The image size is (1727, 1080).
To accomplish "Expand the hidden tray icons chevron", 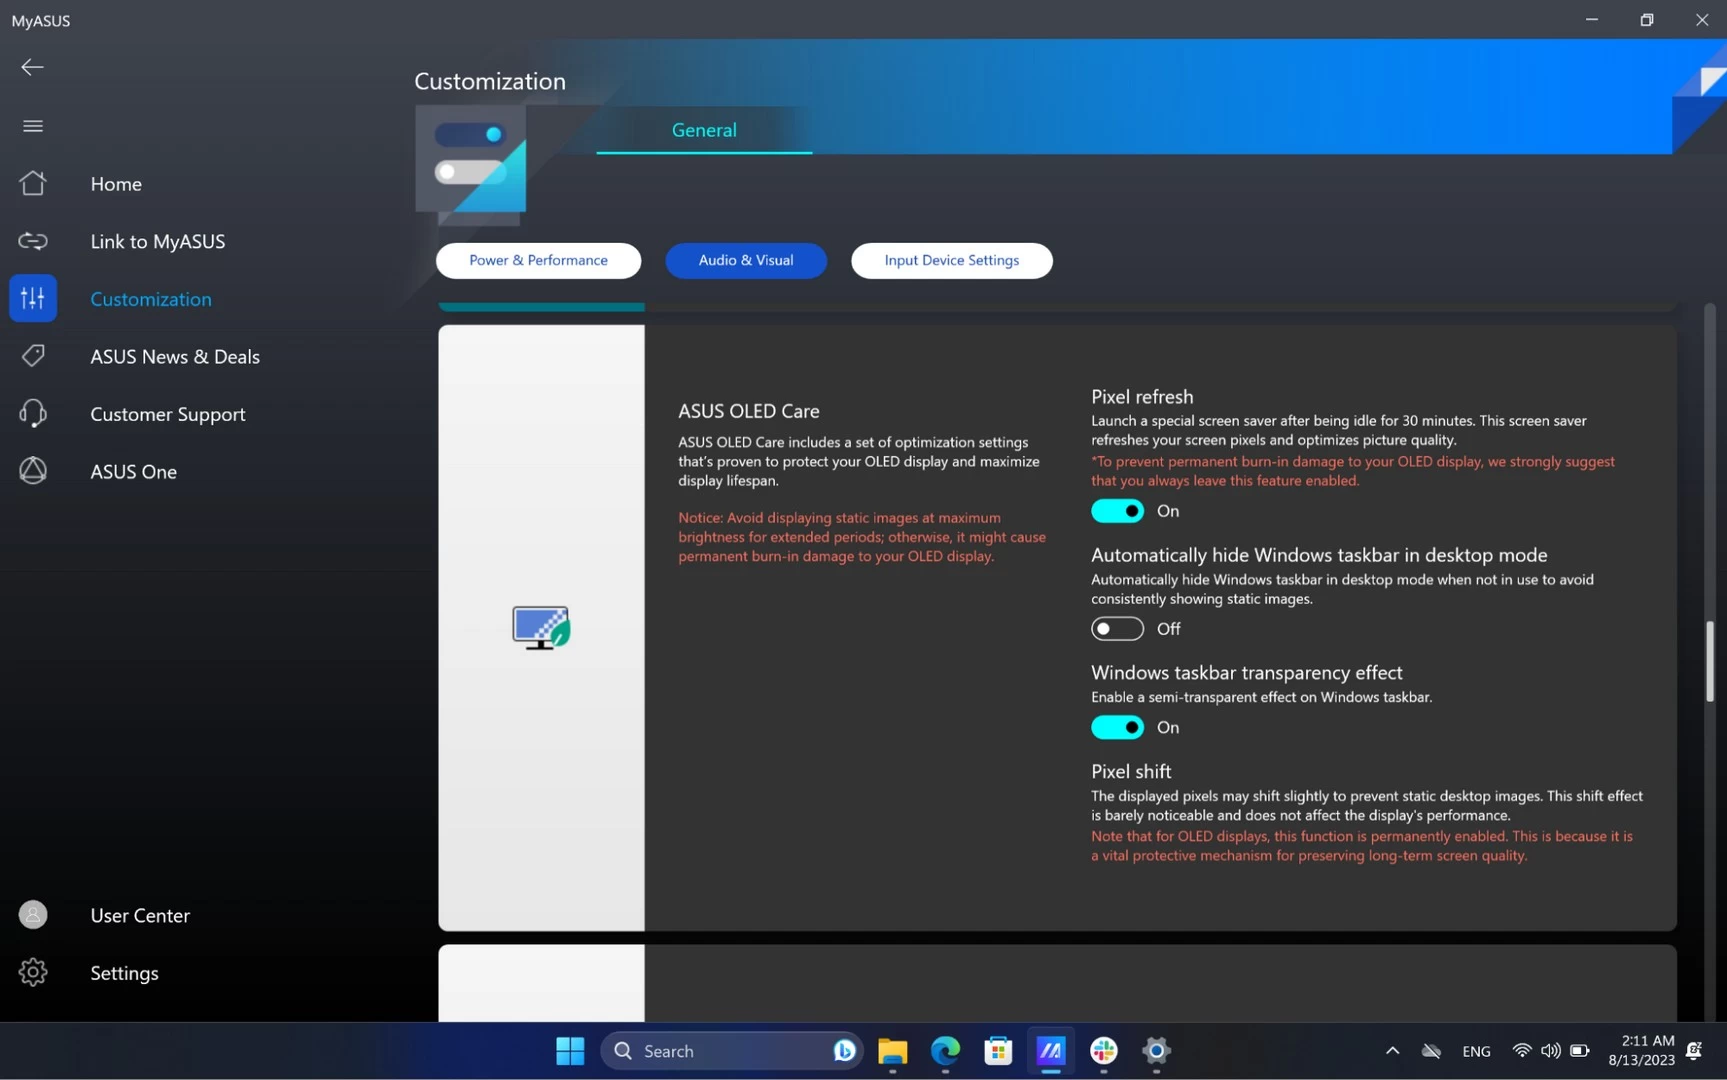I will click(1392, 1051).
